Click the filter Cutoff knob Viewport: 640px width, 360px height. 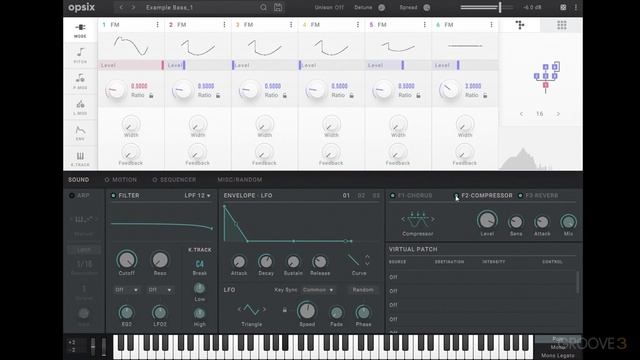click(127, 260)
